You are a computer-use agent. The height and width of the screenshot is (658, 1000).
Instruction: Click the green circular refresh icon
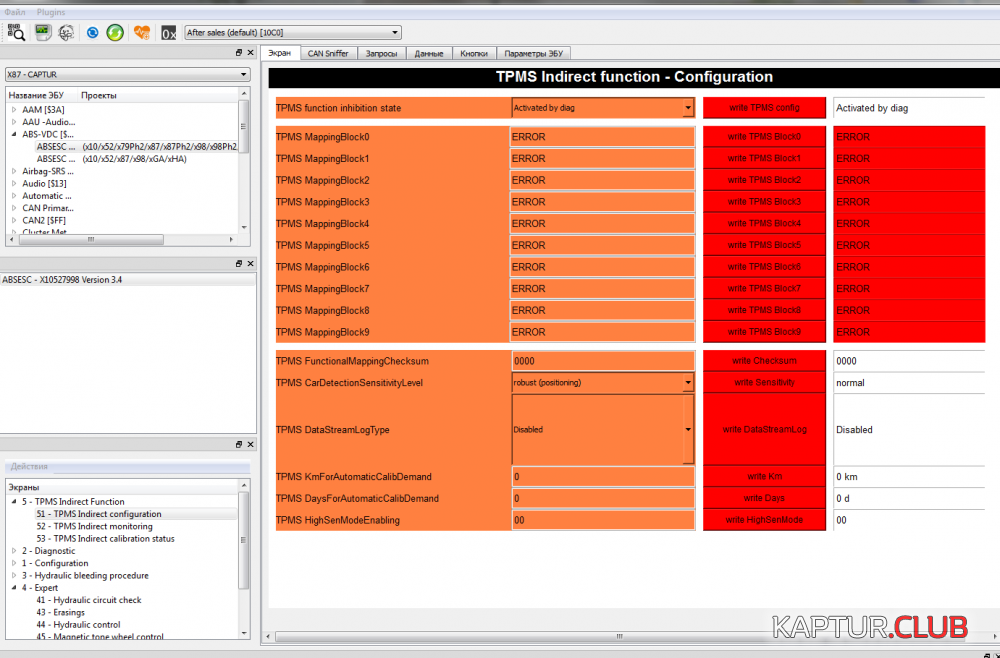coord(115,32)
